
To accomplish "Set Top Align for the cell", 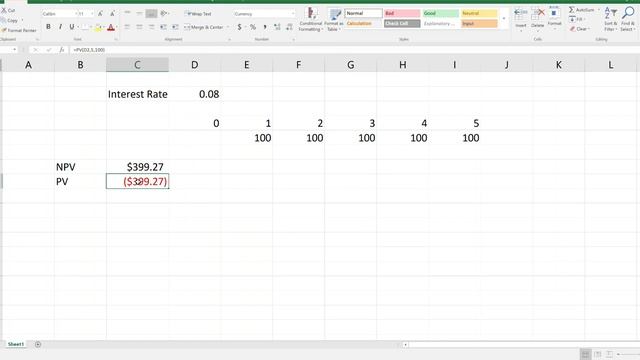I will (x=127, y=13).
